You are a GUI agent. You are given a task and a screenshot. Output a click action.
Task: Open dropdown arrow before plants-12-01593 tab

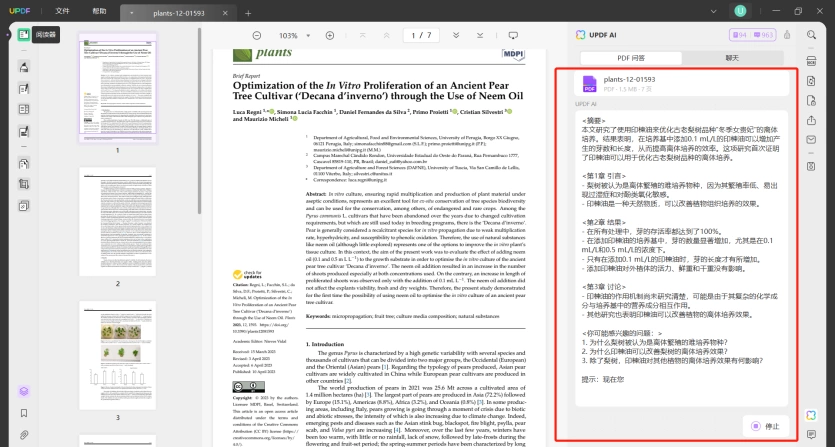click(x=132, y=13)
